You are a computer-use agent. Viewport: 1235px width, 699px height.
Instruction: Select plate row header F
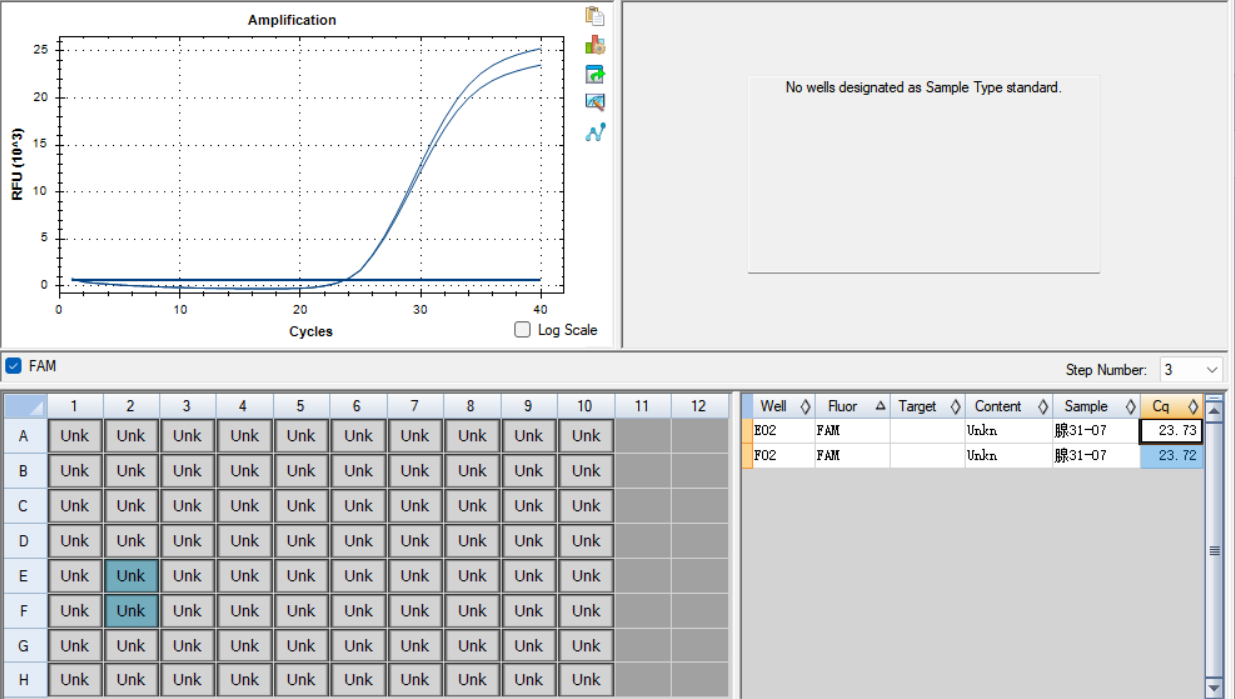(23, 611)
